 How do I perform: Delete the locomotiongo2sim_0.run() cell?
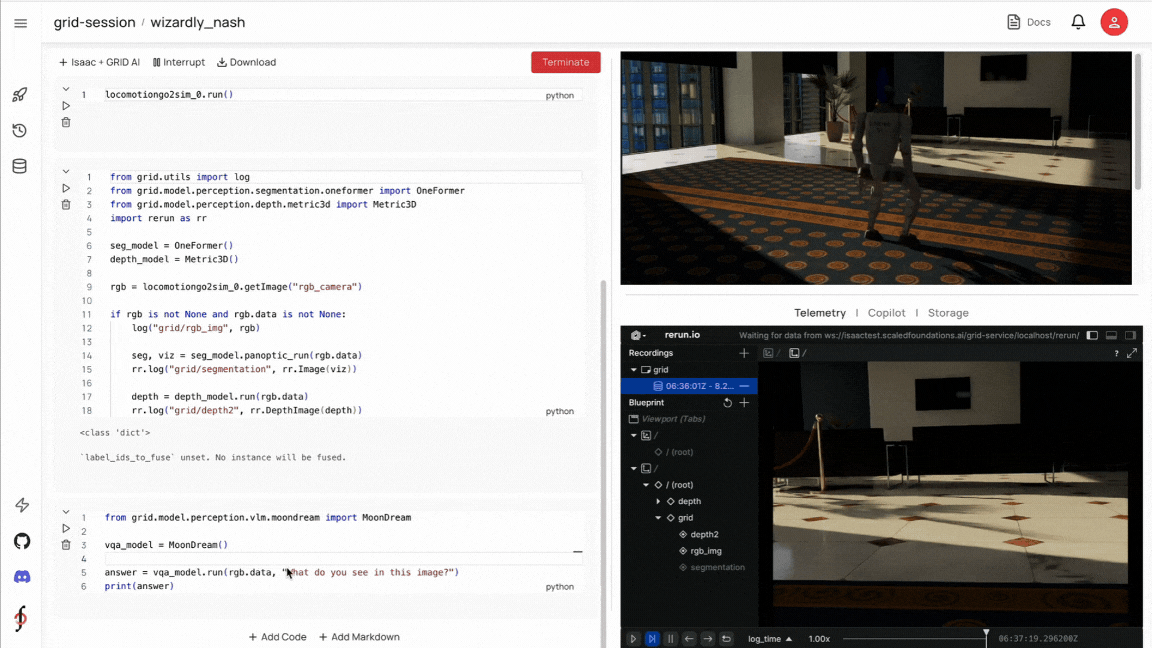65,122
